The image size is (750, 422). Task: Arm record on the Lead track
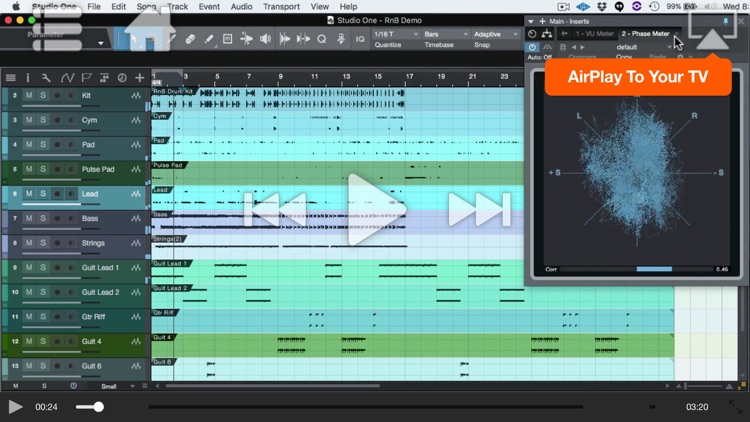(57, 194)
